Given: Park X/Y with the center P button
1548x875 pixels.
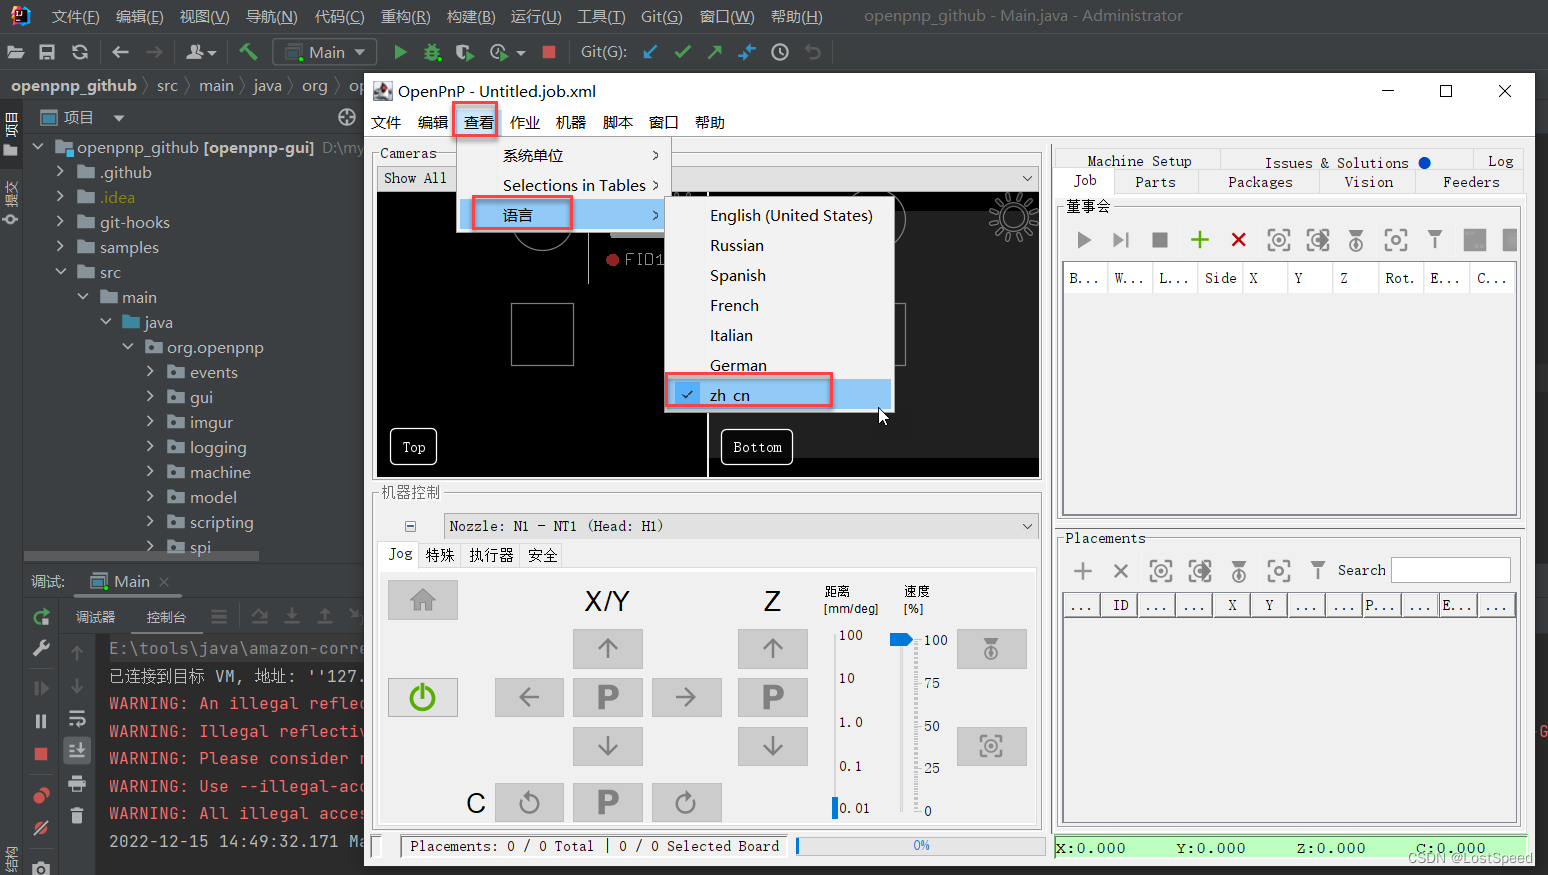Looking at the screenshot, I should (x=608, y=697).
